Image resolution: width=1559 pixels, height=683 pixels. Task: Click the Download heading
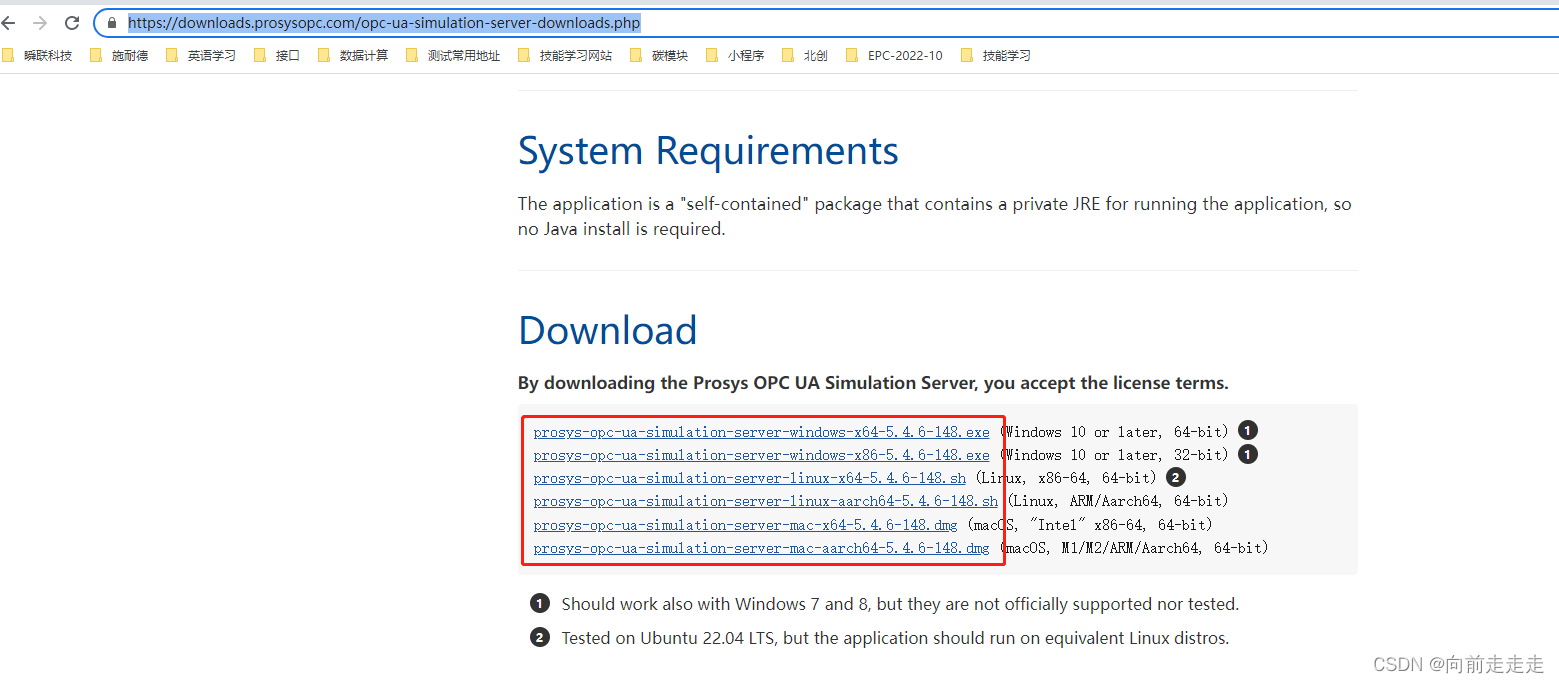click(607, 331)
